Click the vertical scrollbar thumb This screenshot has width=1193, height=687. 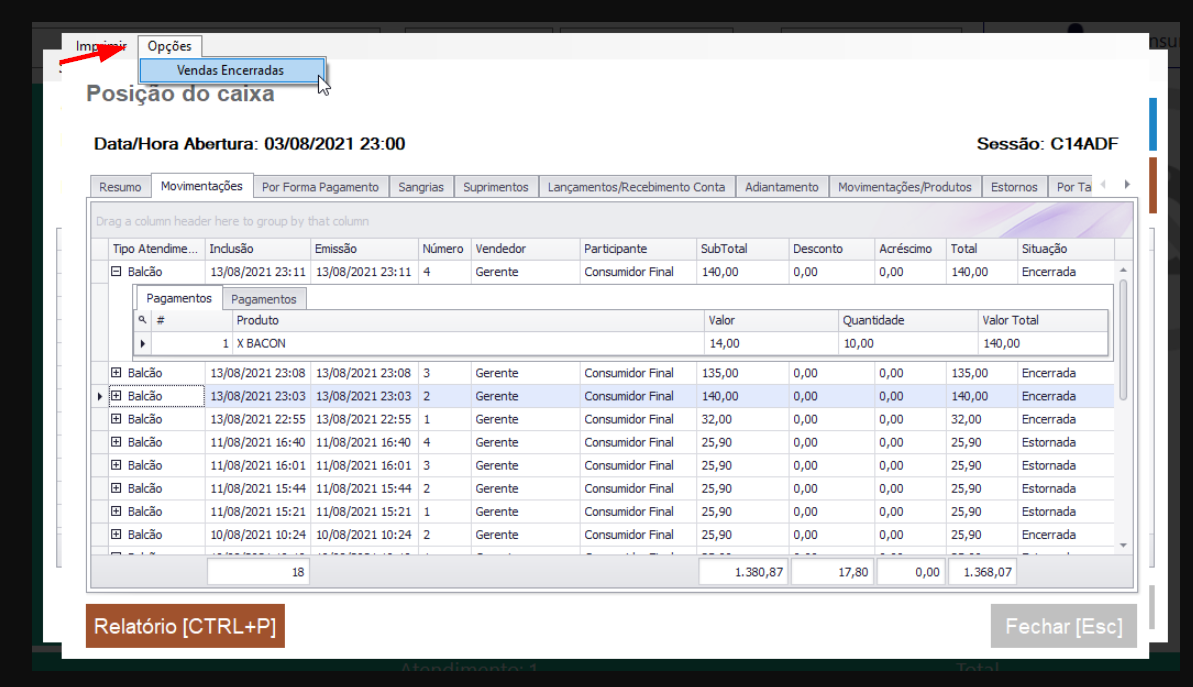tap(1123, 340)
